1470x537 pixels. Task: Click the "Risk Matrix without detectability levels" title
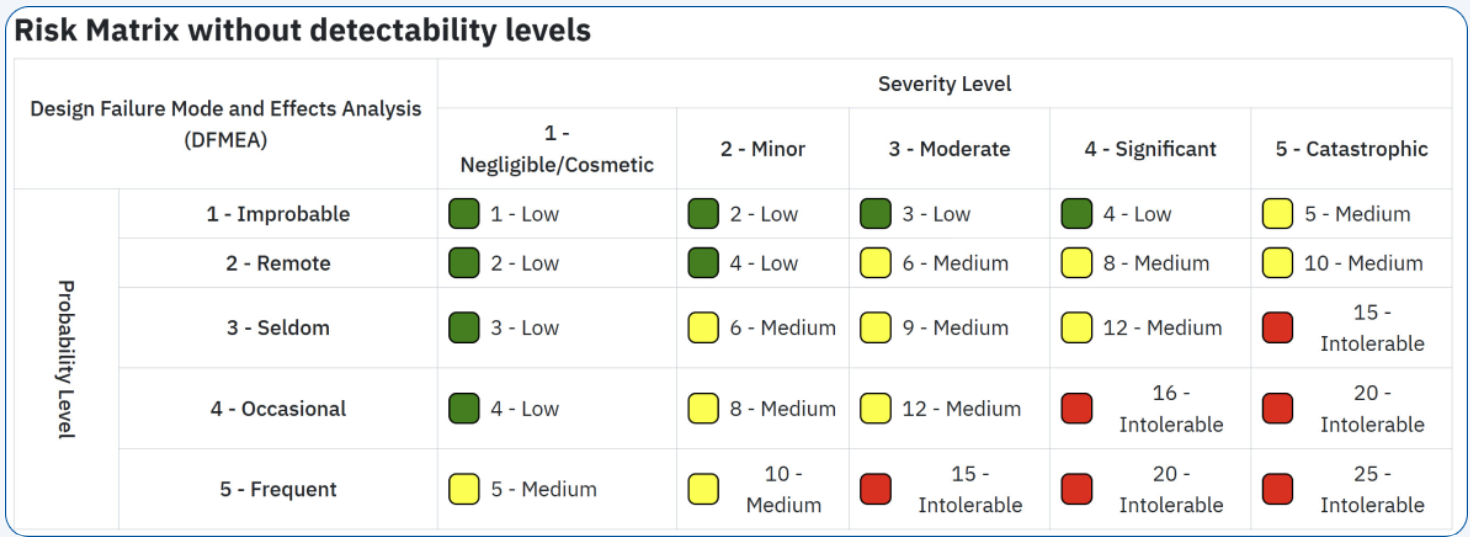(x=302, y=31)
